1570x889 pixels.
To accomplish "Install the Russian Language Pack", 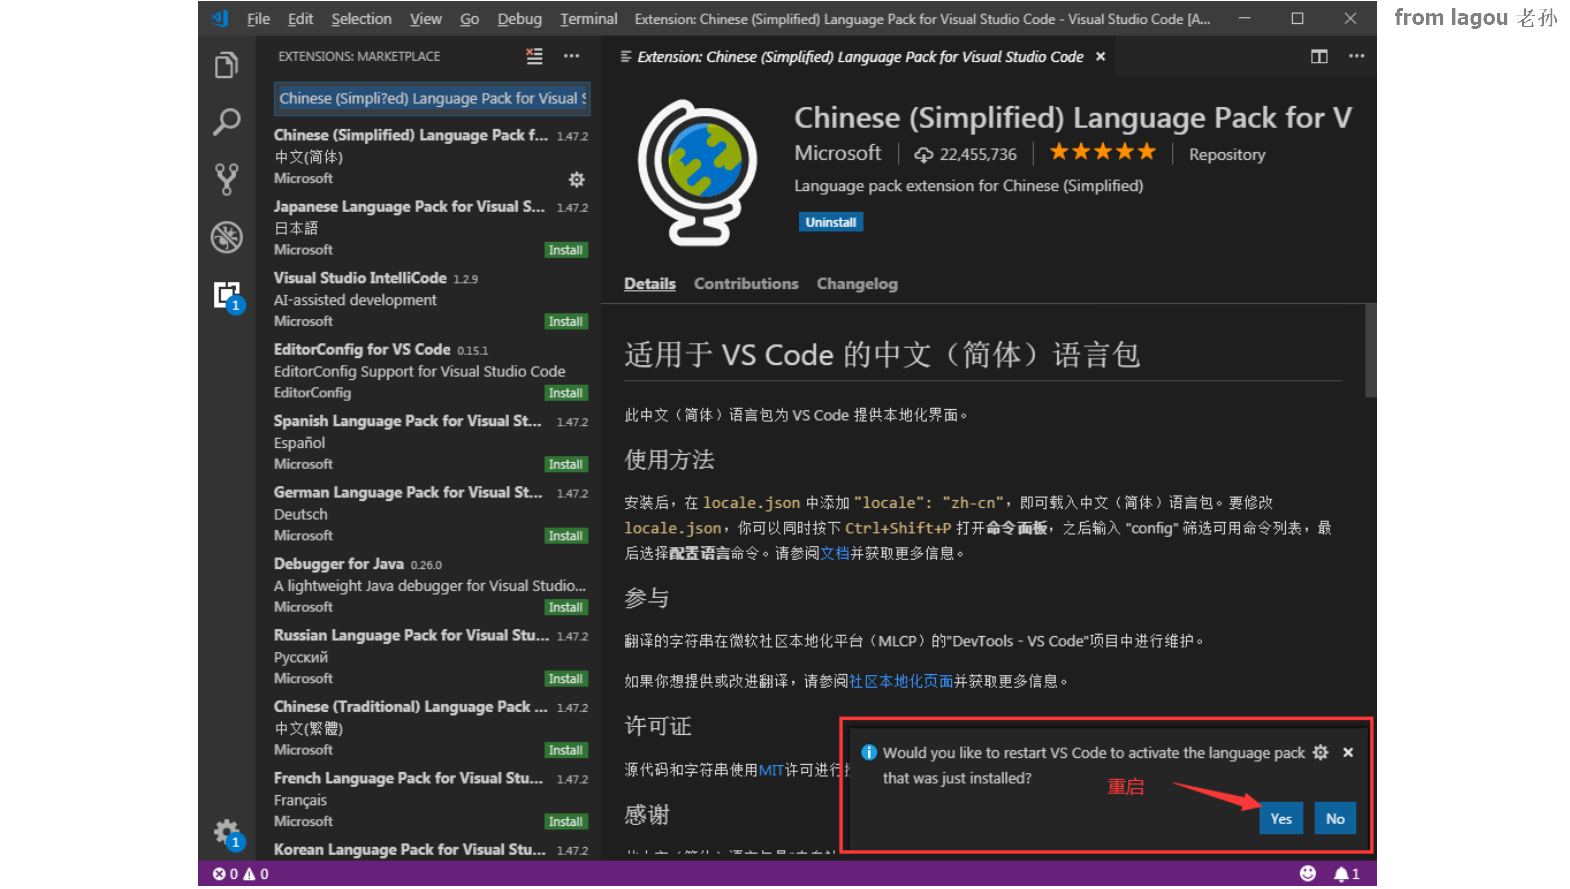I will click(x=566, y=679).
